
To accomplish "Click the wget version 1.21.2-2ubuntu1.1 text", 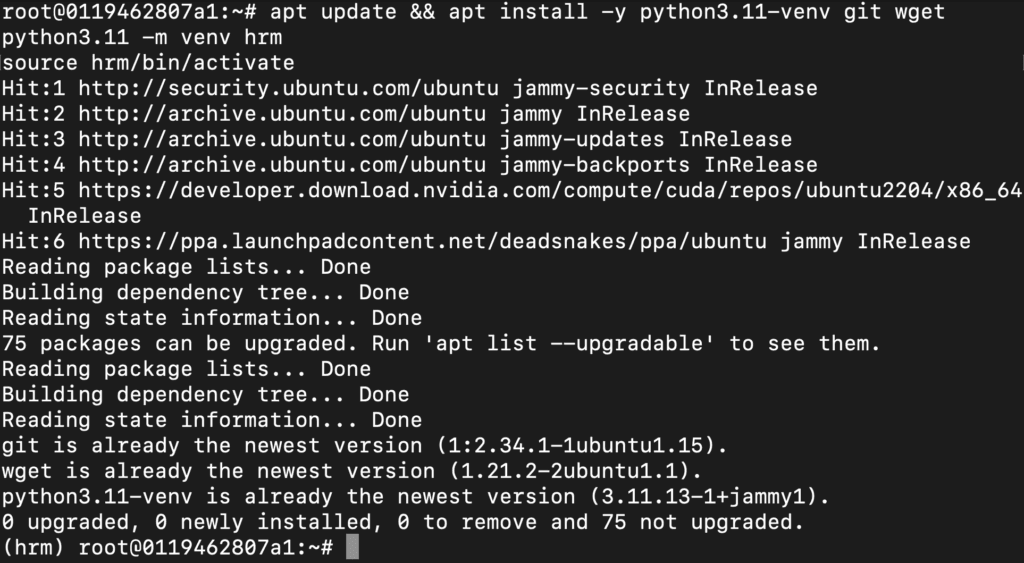I will click(569, 472).
